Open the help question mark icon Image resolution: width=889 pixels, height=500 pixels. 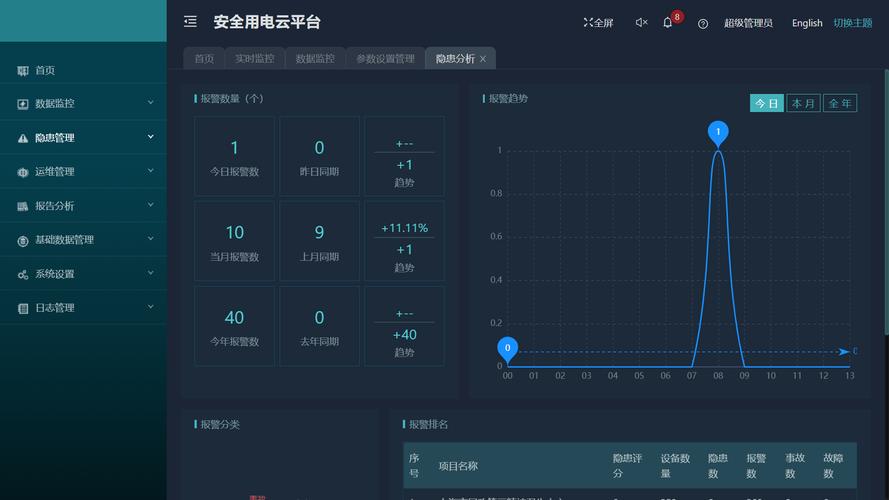click(703, 23)
